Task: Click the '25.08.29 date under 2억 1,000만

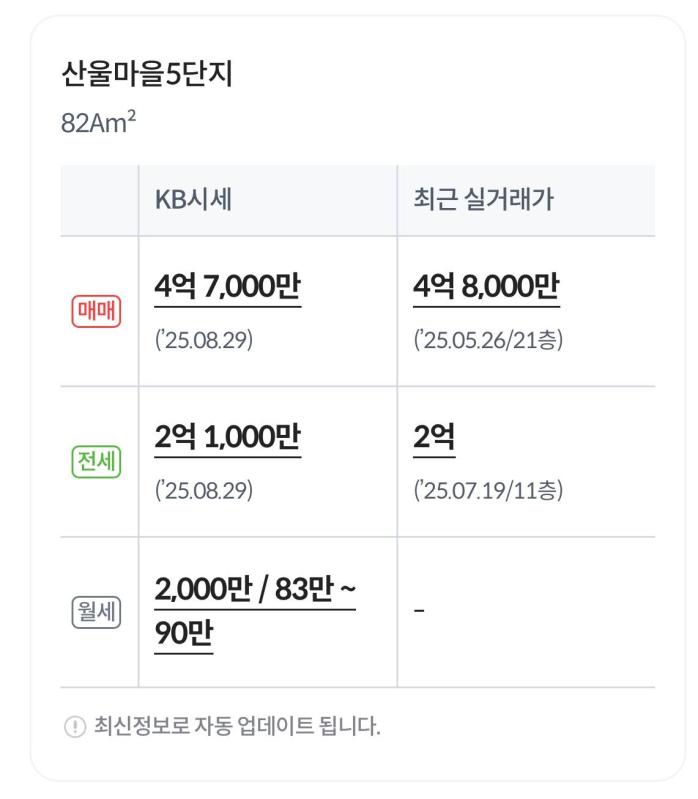Action: pos(204,490)
